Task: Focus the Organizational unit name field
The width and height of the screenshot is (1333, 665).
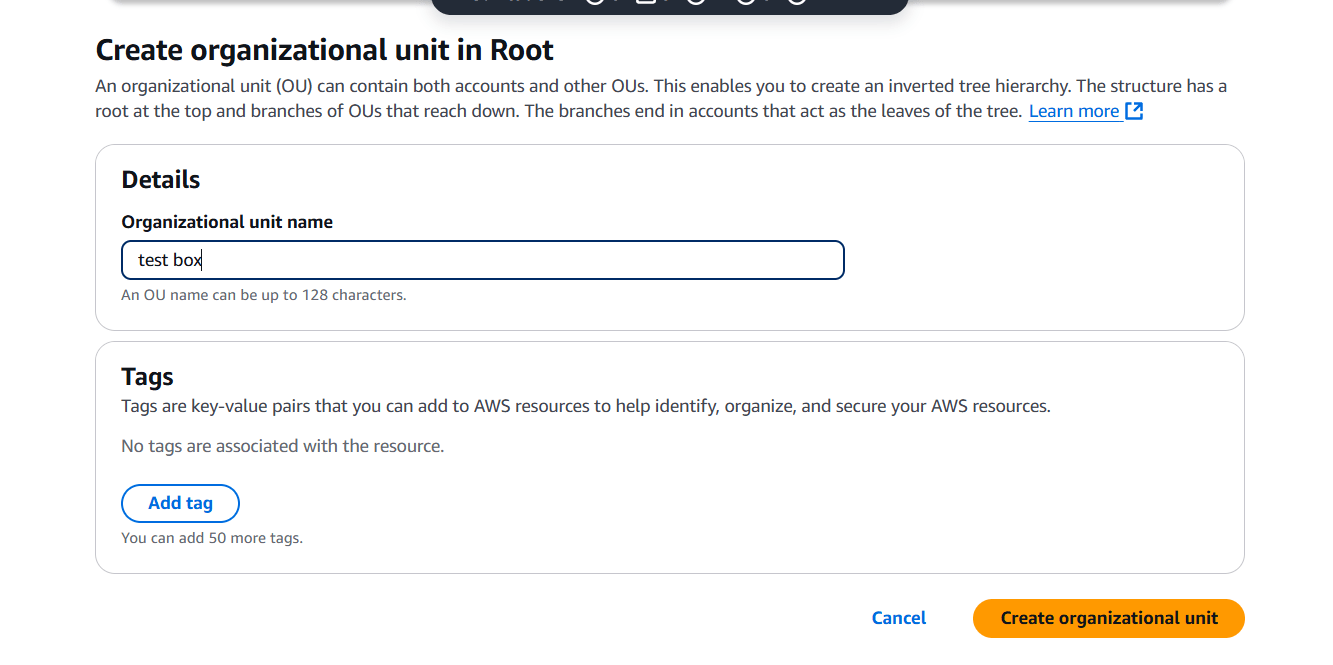Action: click(x=482, y=260)
